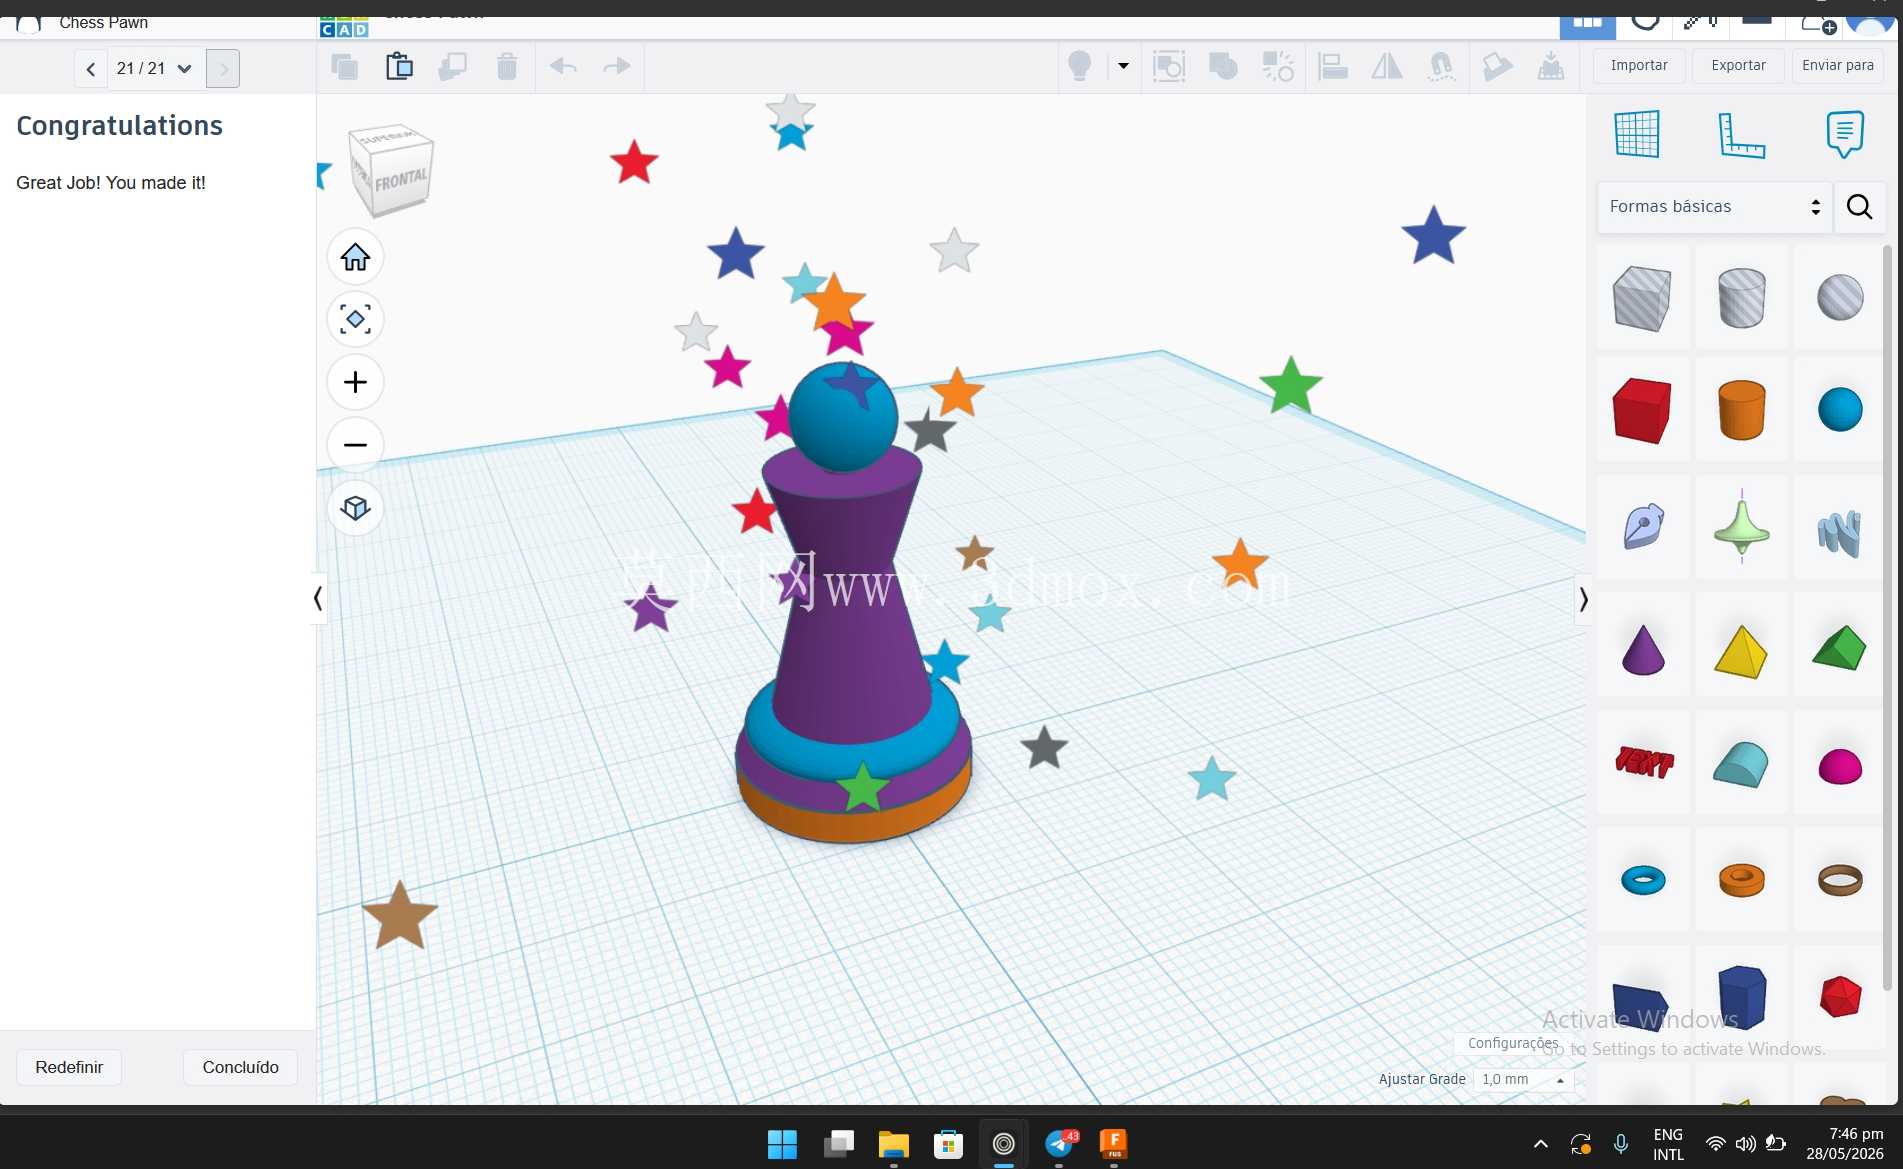Open the Notes tool
The width and height of the screenshot is (1903, 1169).
coord(1845,134)
